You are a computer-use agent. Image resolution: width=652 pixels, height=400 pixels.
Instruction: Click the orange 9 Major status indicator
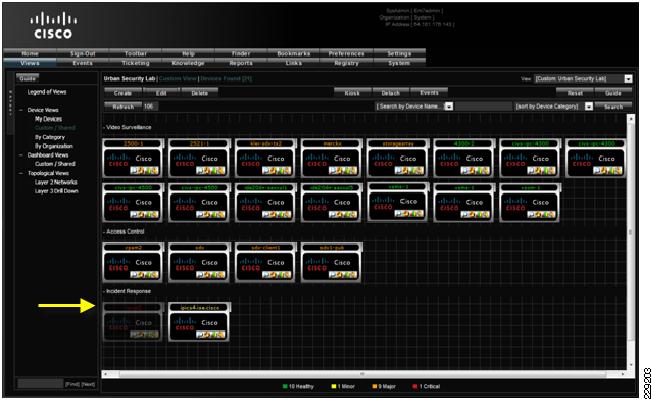(384, 386)
